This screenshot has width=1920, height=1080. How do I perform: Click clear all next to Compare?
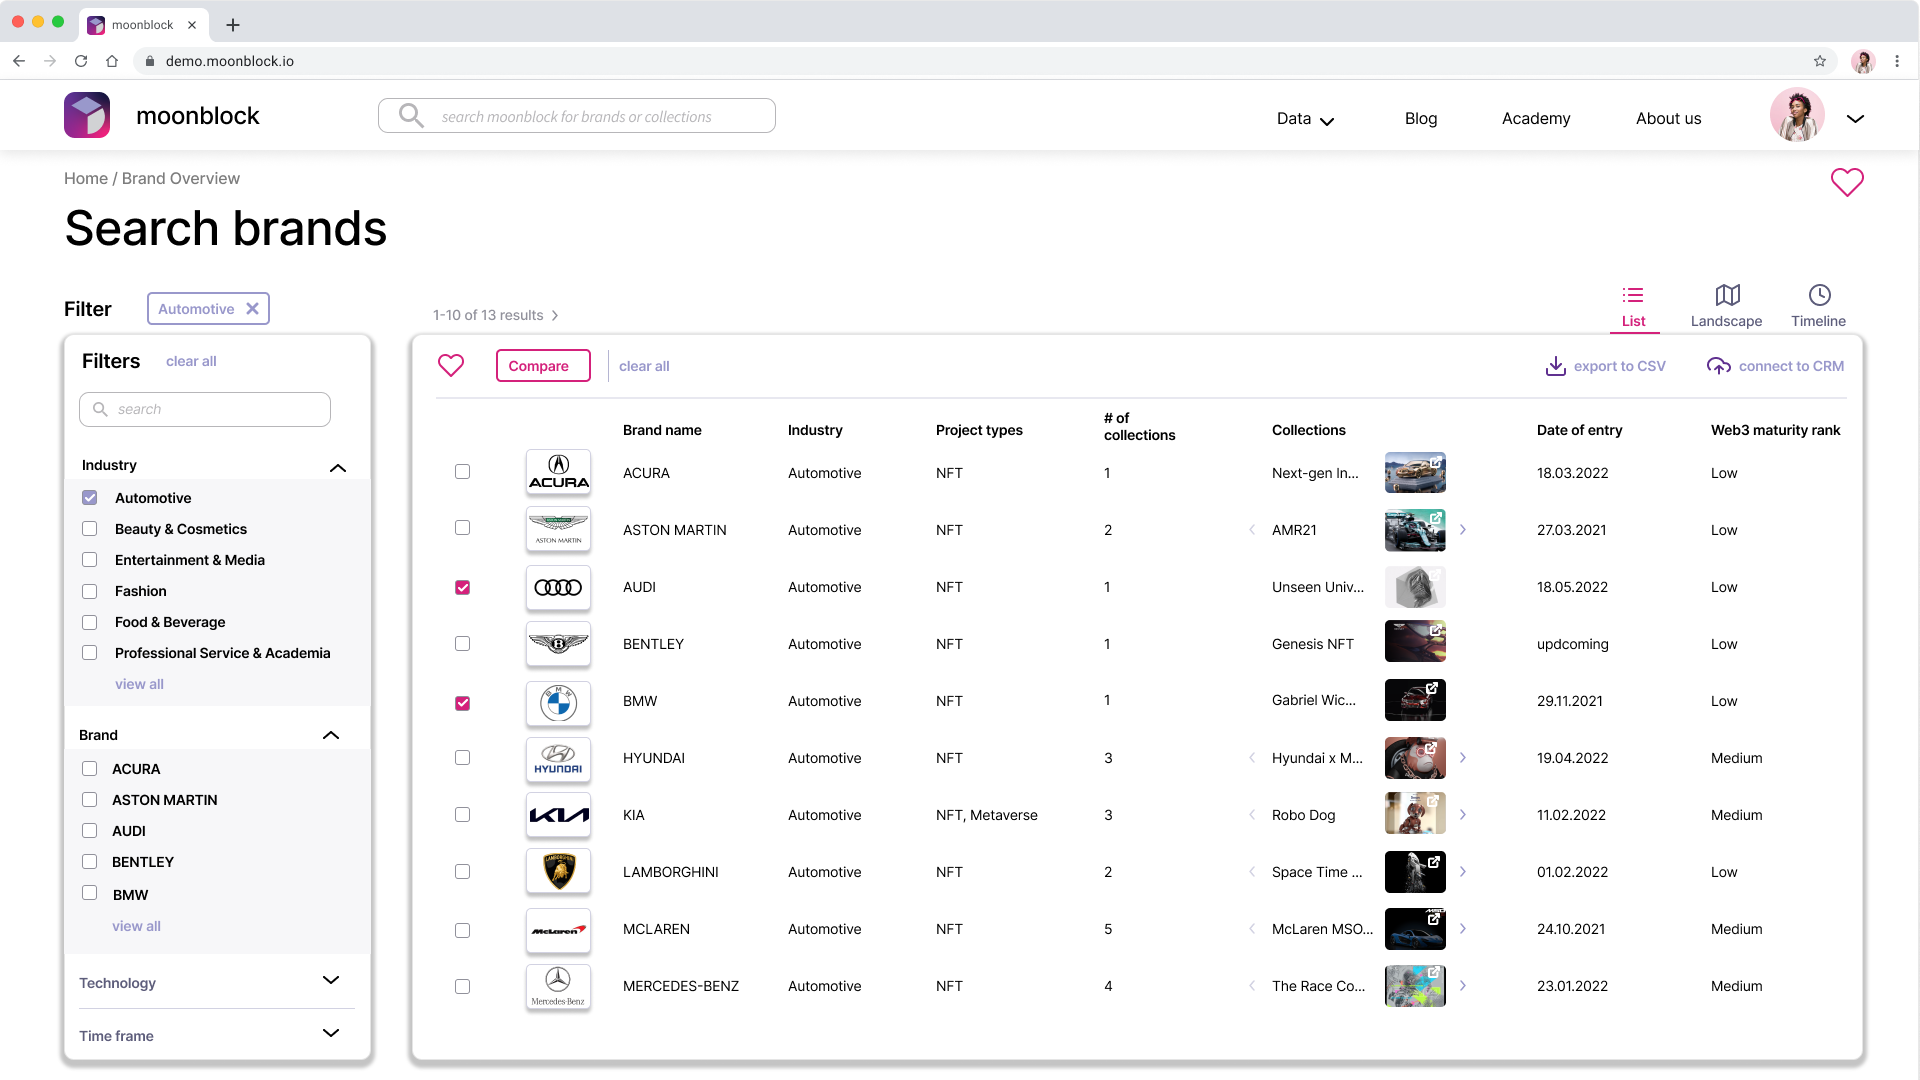[x=644, y=366]
